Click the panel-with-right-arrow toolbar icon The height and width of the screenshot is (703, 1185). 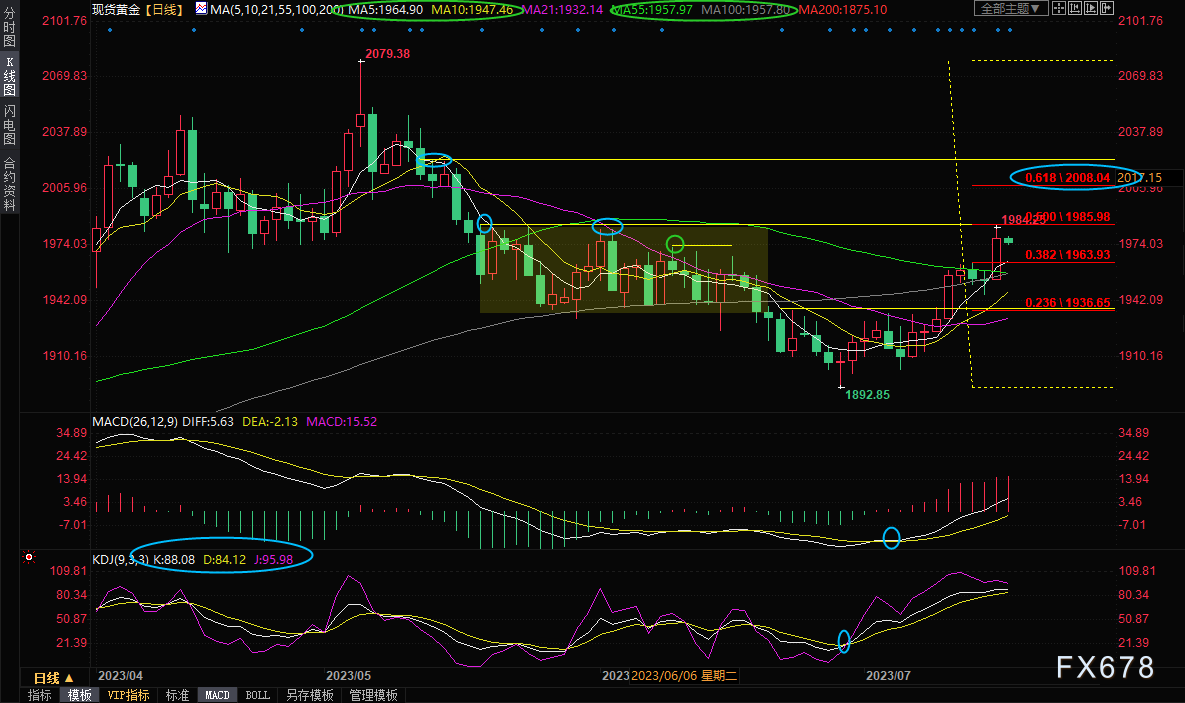[1106, 8]
